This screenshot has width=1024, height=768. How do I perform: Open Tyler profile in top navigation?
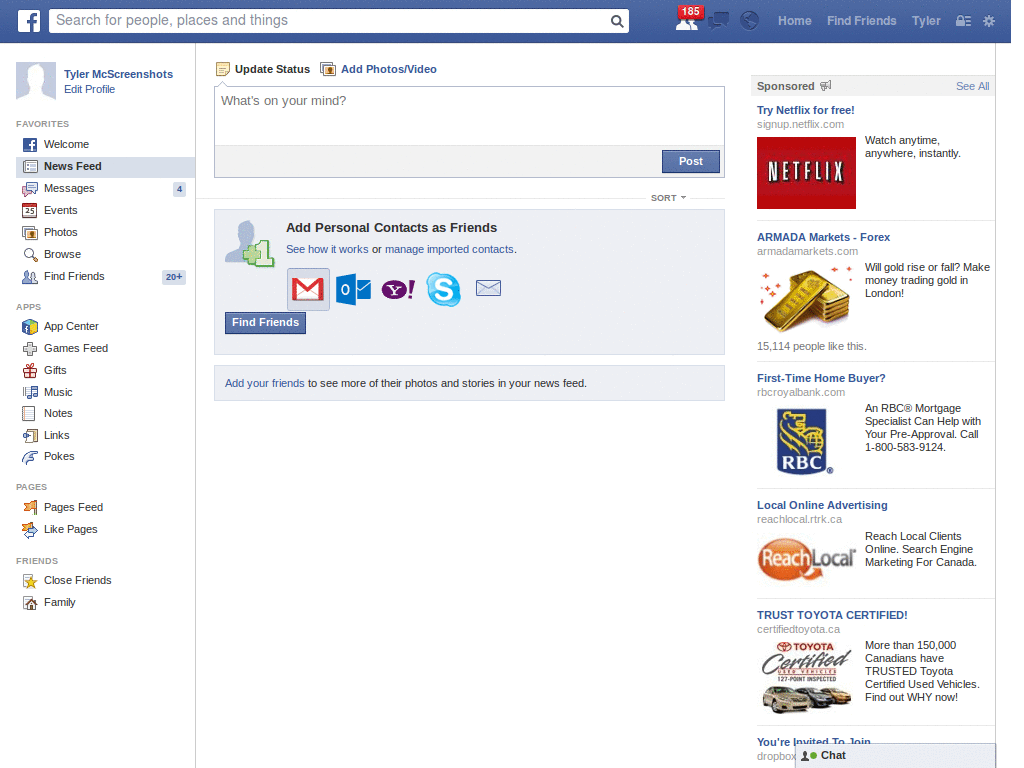[926, 21]
